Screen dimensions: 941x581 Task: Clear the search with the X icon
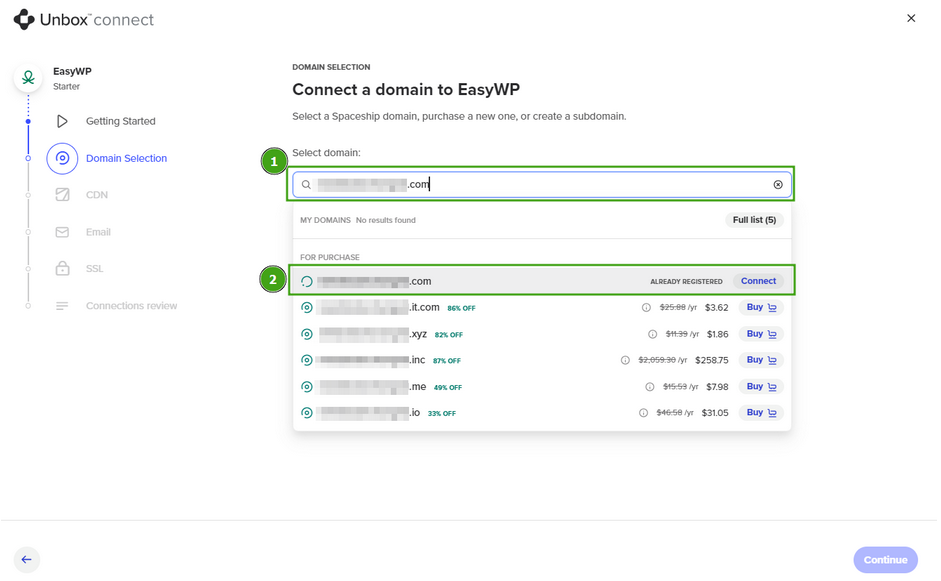point(778,184)
